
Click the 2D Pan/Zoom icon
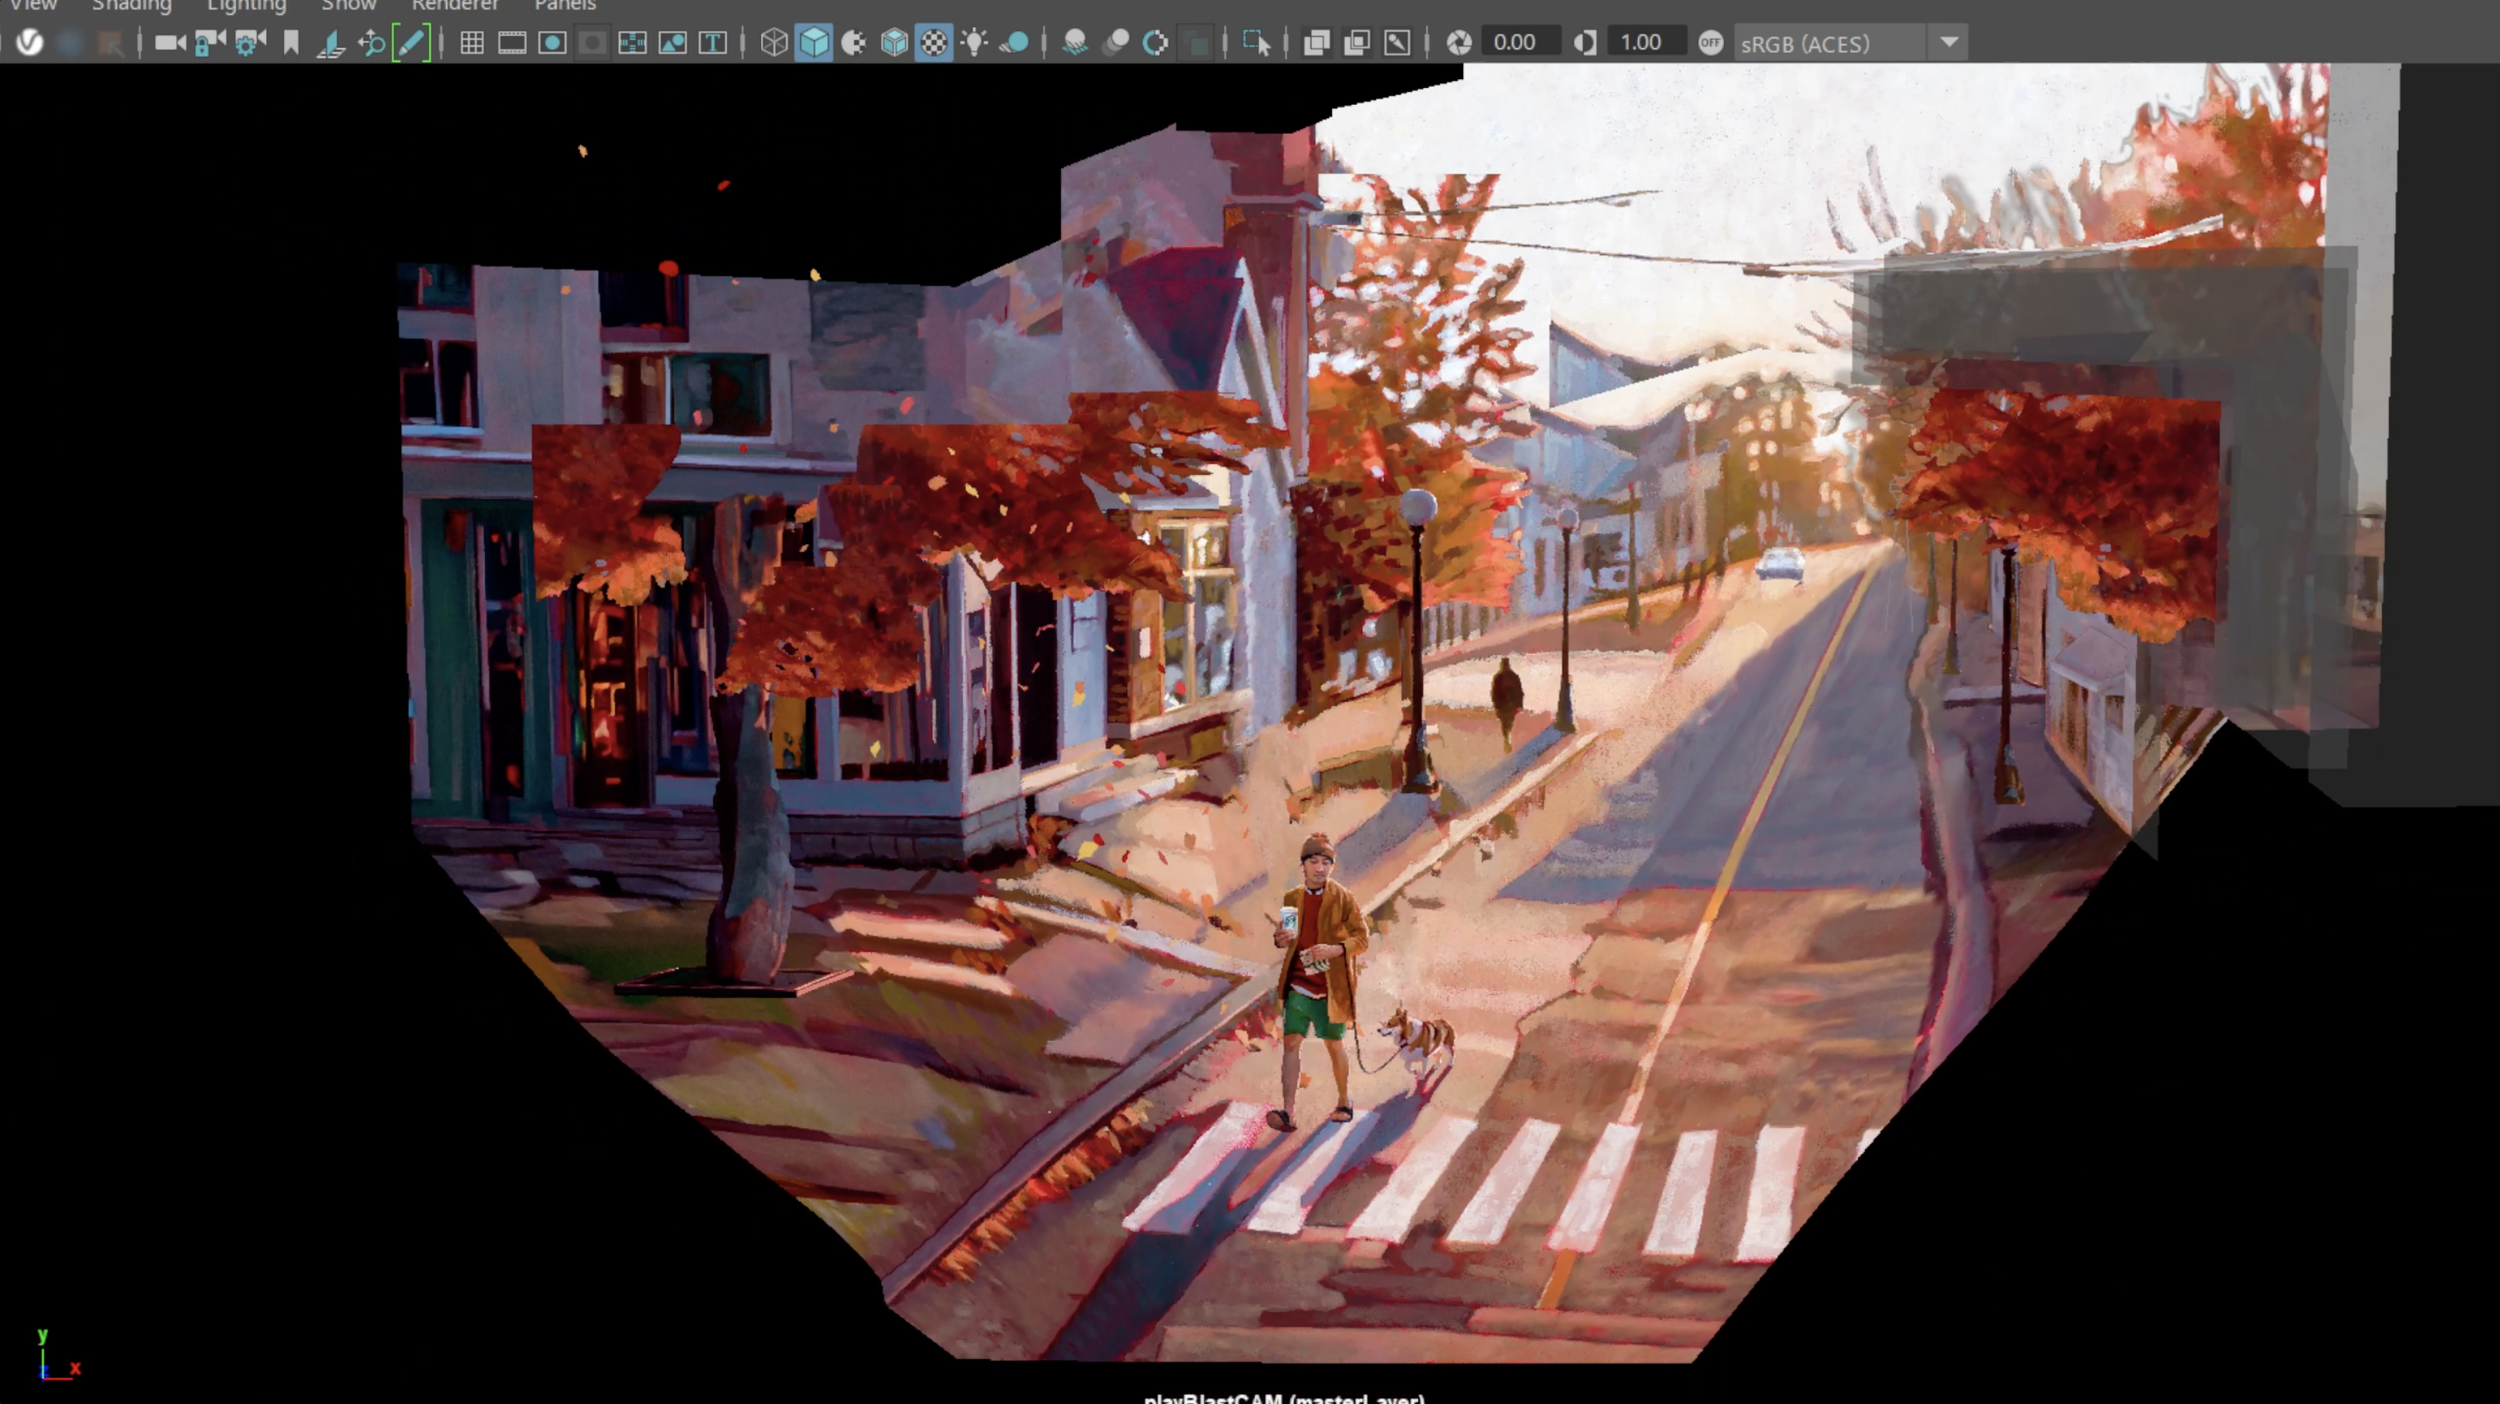(371, 43)
